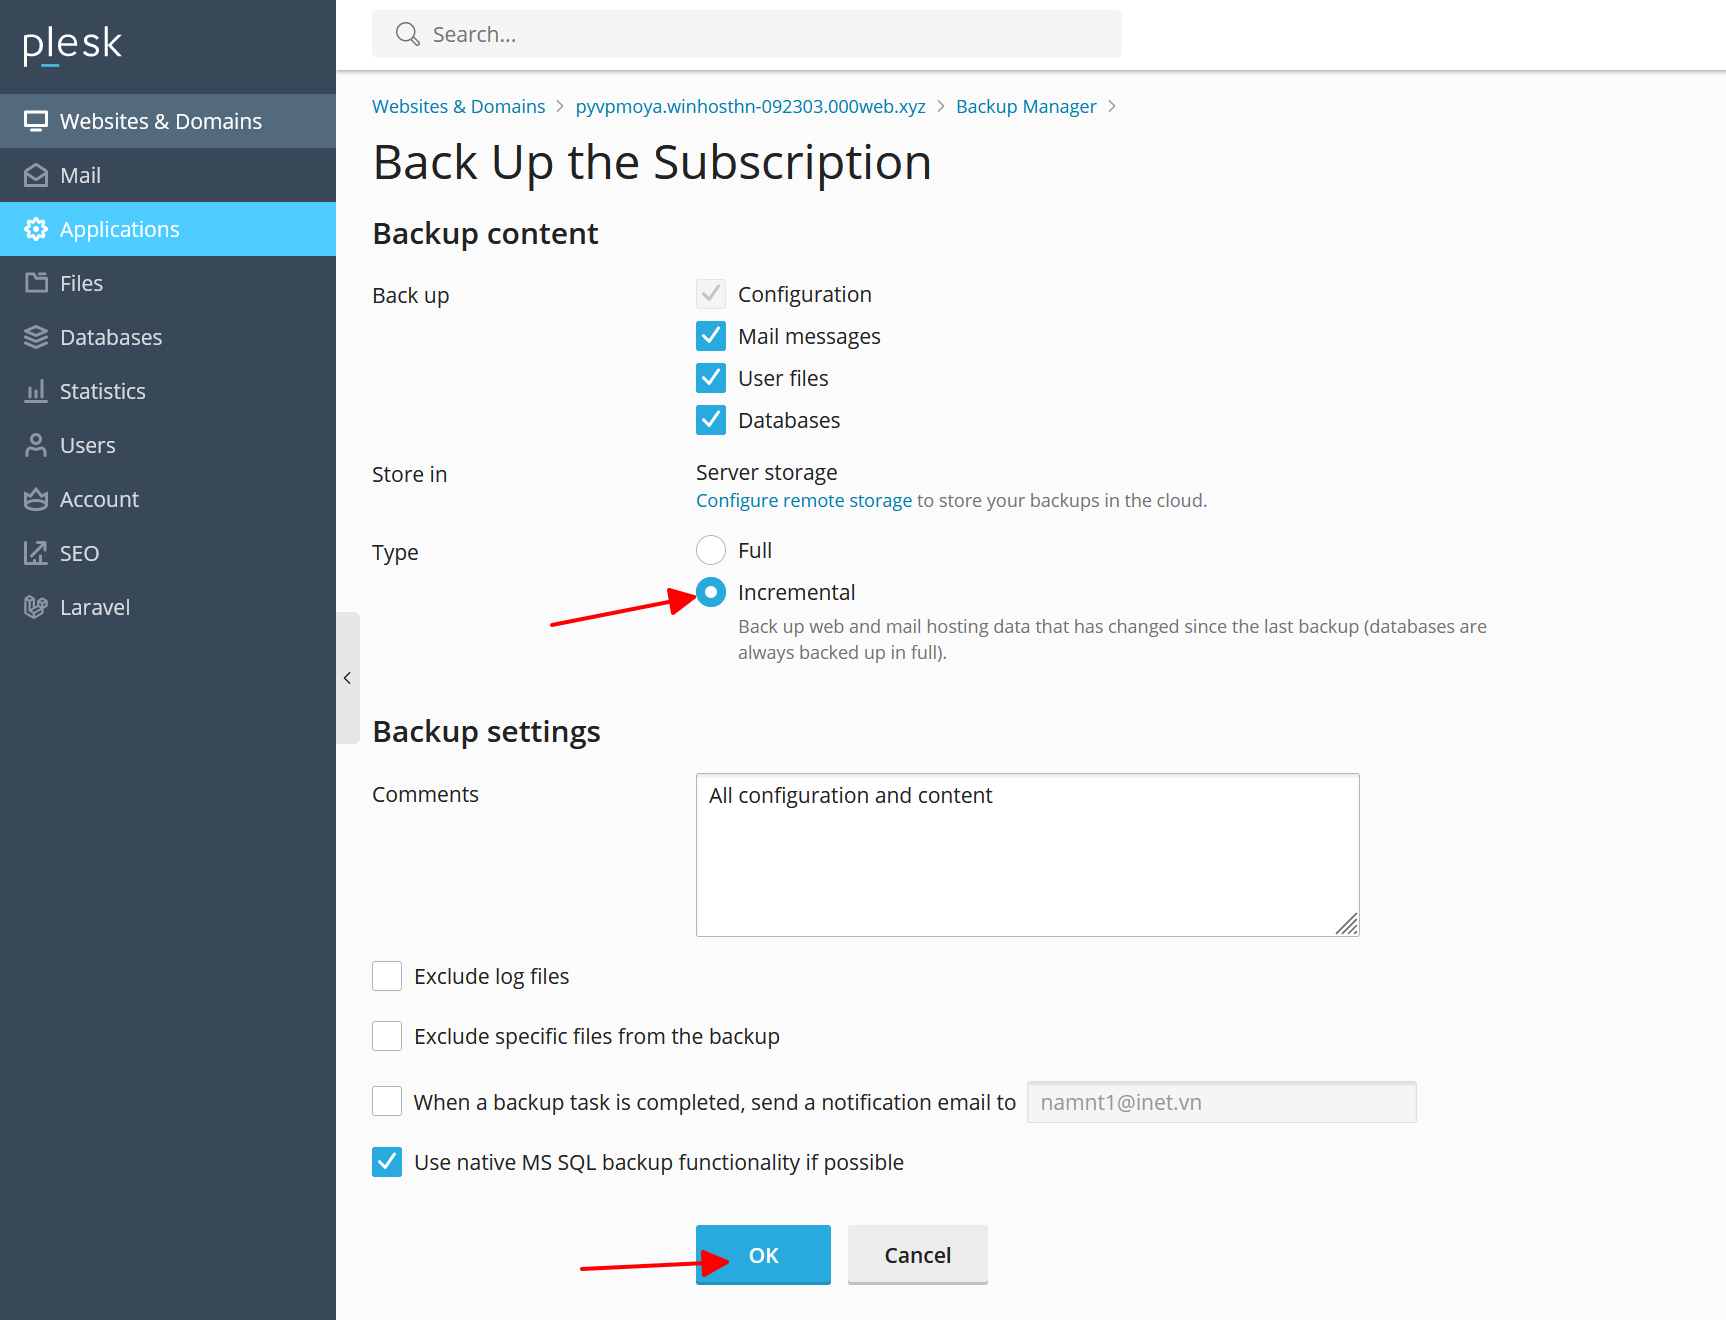Open the Mail envelope icon in sidebar
This screenshot has width=1726, height=1320.
(36, 176)
